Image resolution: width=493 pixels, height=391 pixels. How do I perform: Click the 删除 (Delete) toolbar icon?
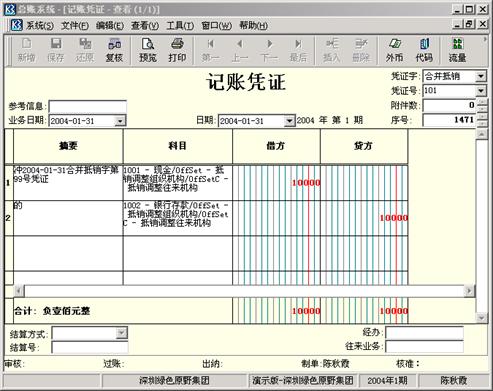(361, 50)
